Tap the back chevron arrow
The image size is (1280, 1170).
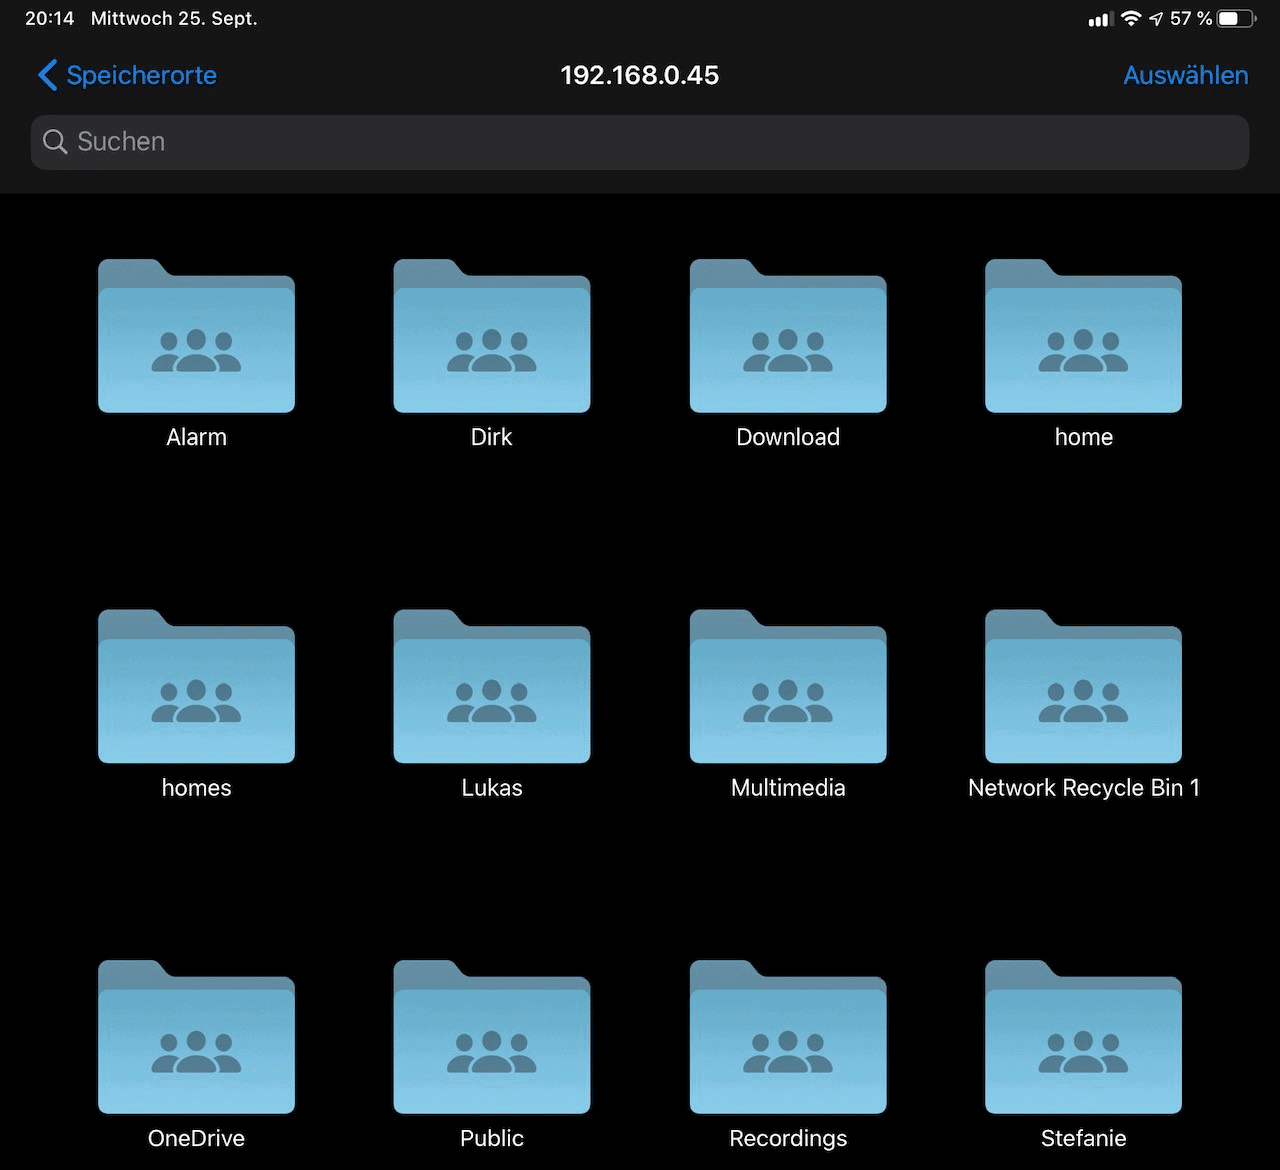(x=47, y=75)
